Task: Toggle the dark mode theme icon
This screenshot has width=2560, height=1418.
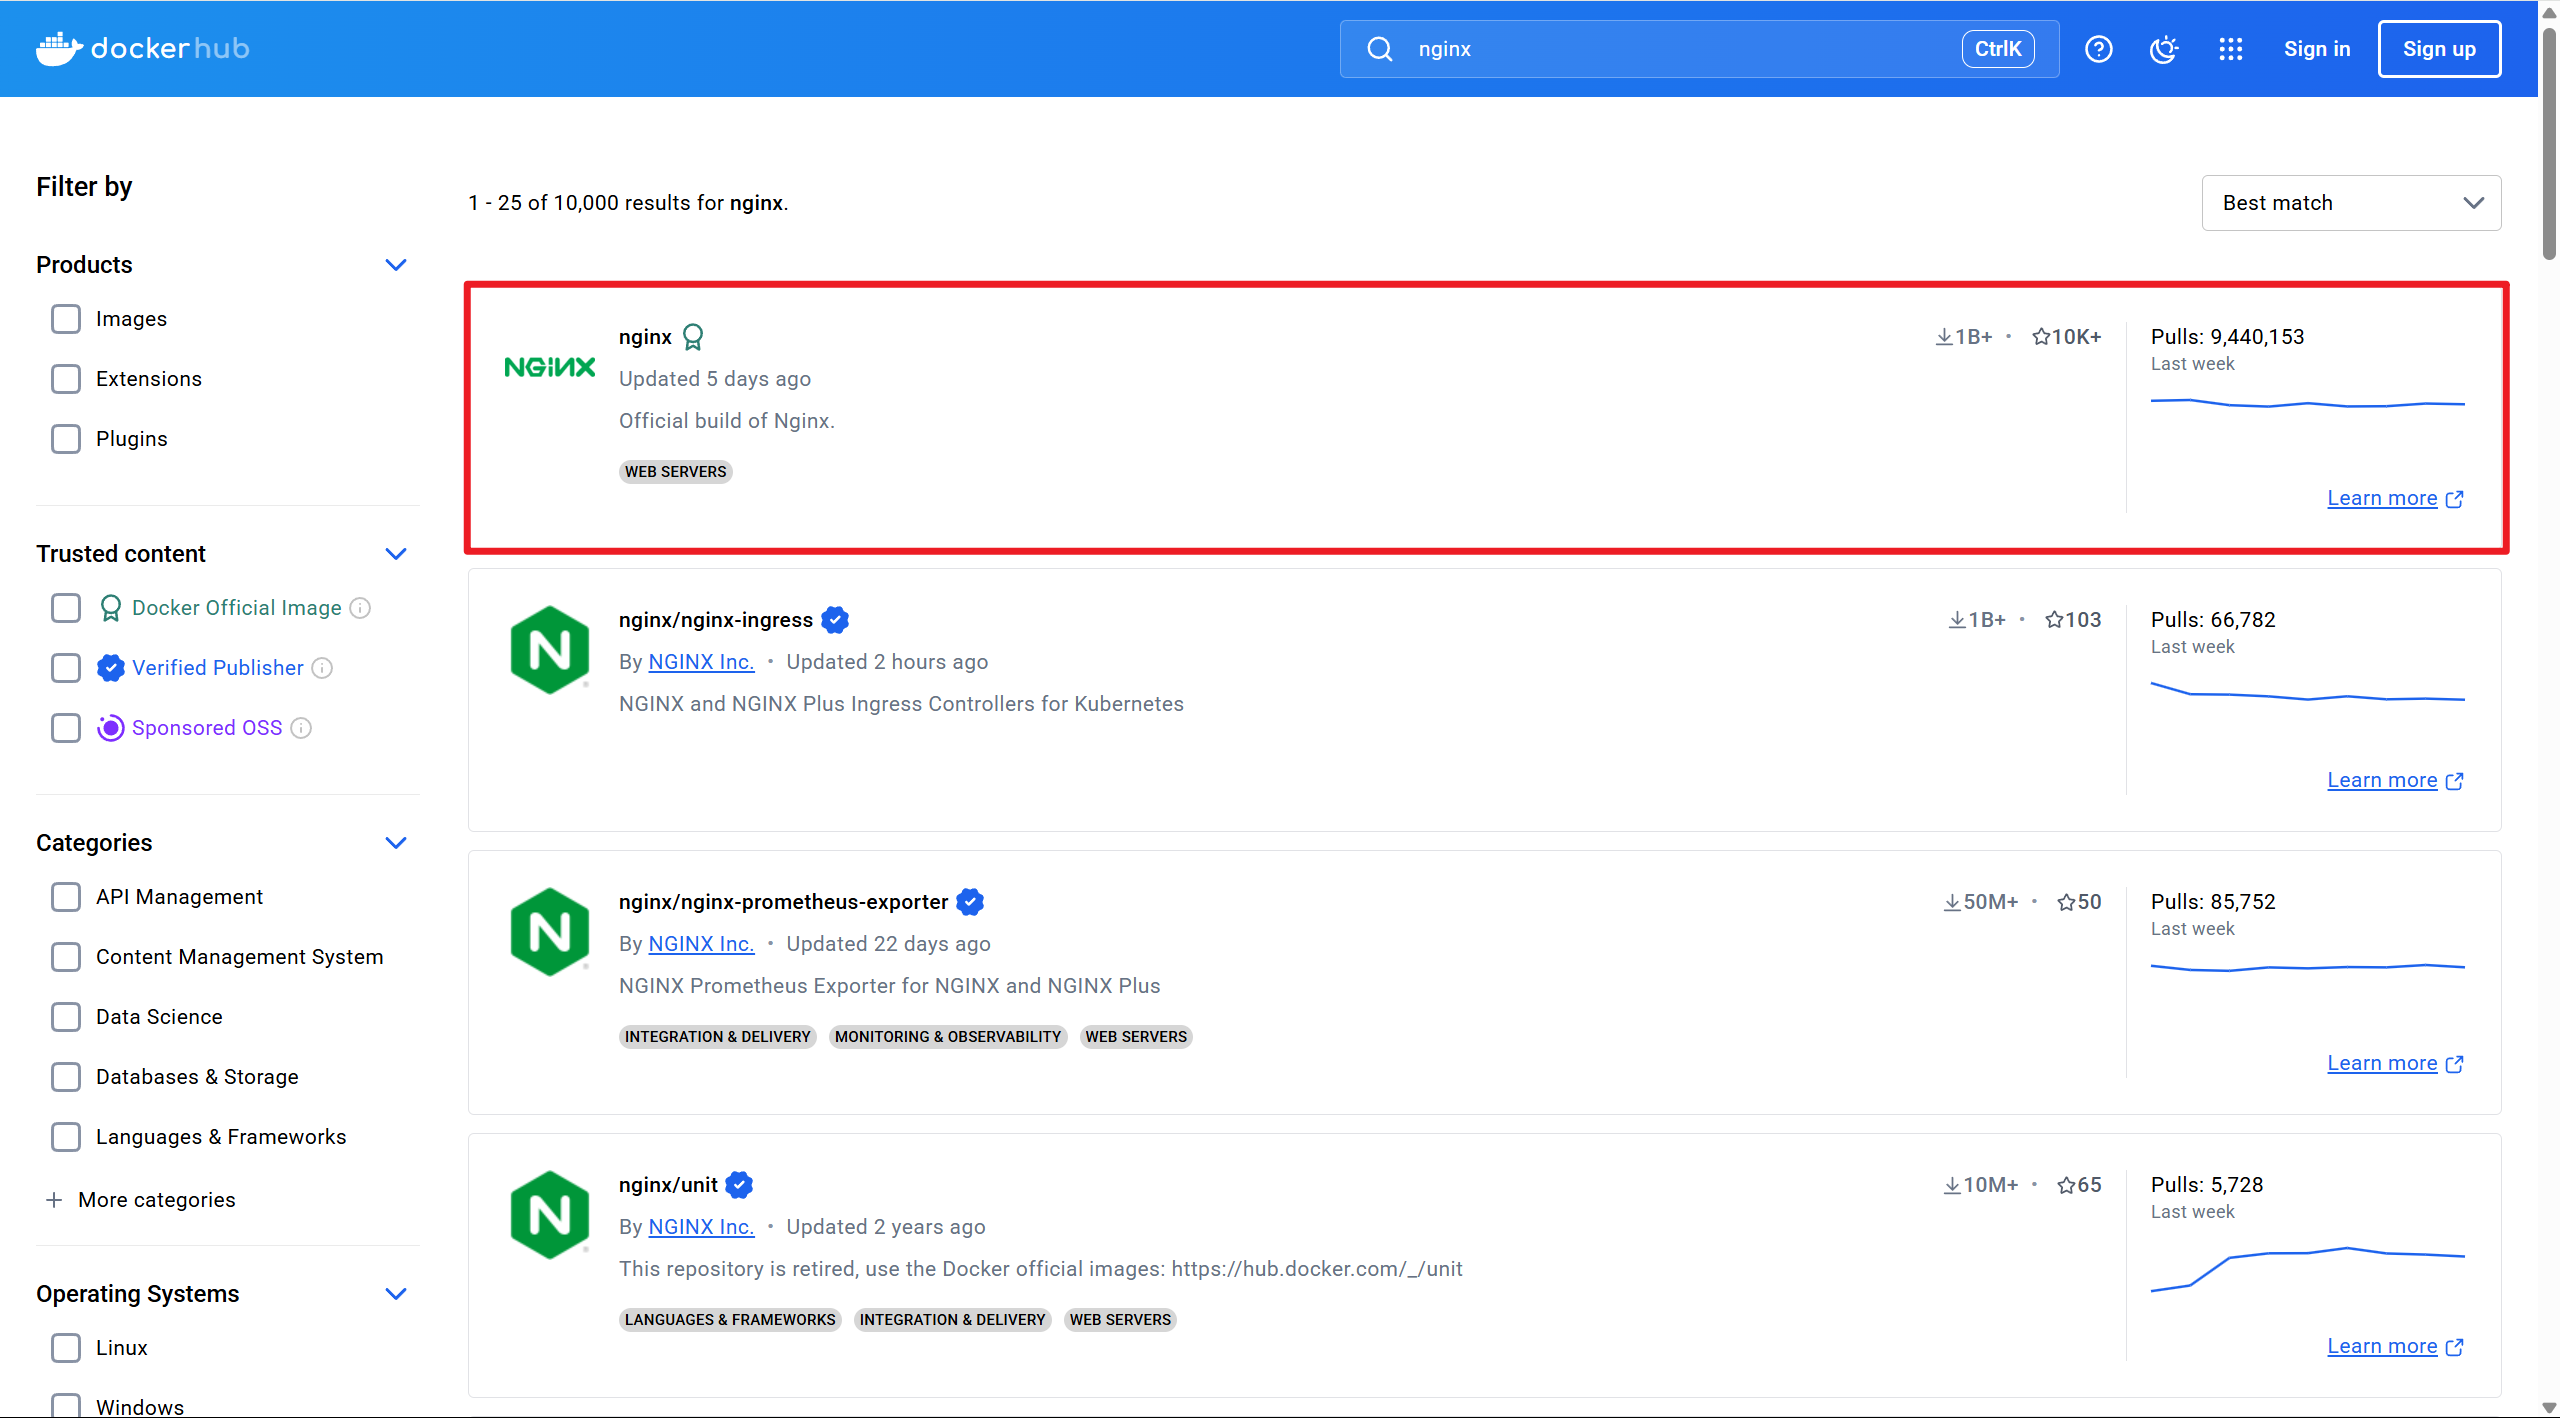Action: [x=2164, y=49]
